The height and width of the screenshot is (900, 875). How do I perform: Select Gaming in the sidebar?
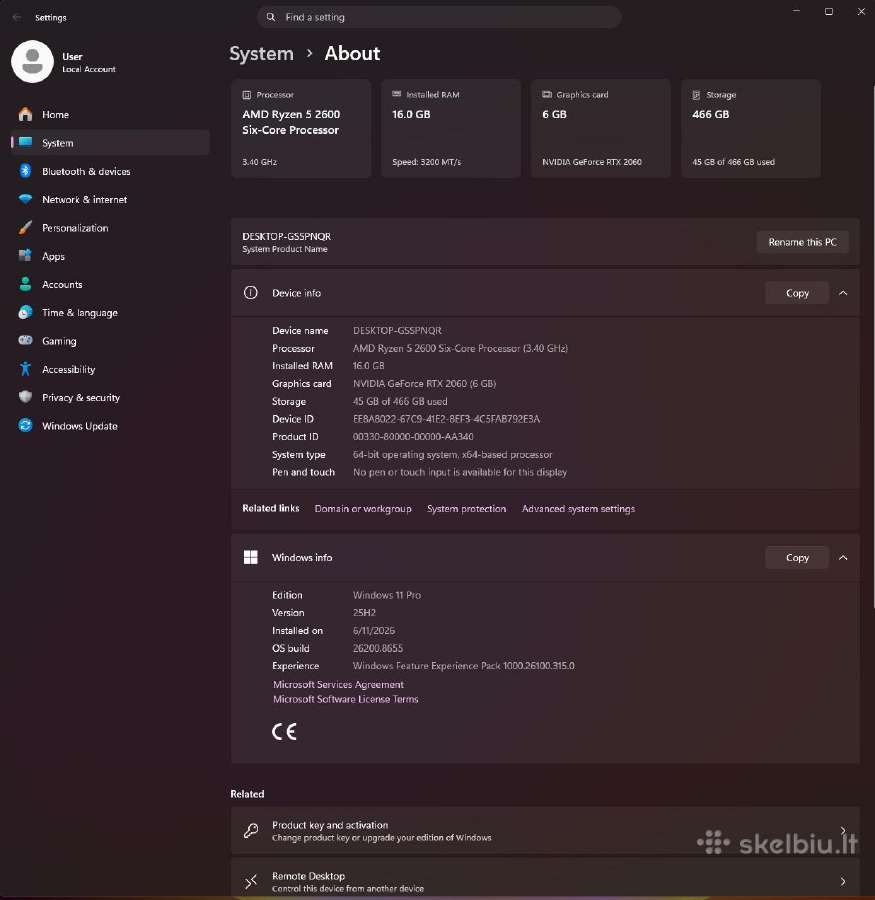point(110,341)
